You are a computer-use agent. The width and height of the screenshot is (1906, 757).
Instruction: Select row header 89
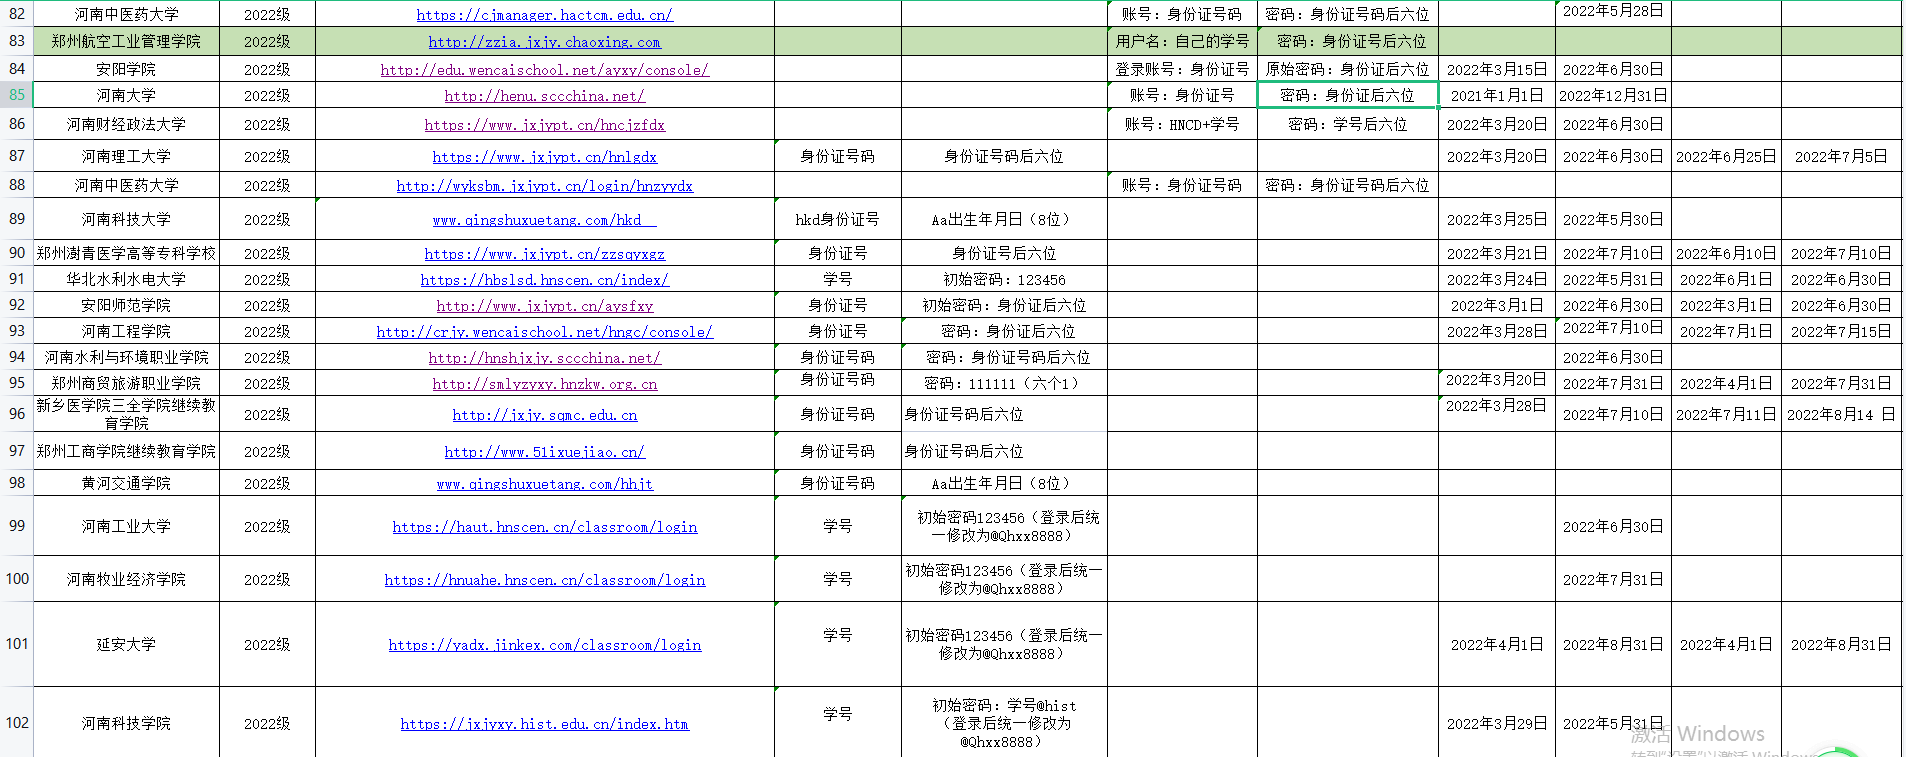point(17,219)
